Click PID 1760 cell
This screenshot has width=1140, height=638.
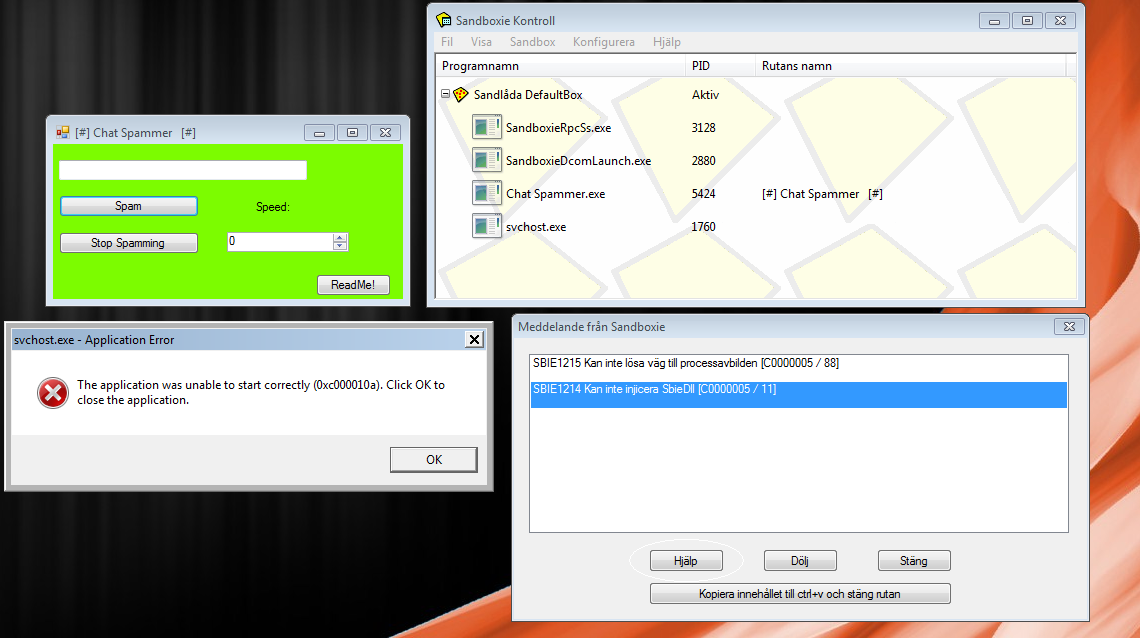[703, 227]
